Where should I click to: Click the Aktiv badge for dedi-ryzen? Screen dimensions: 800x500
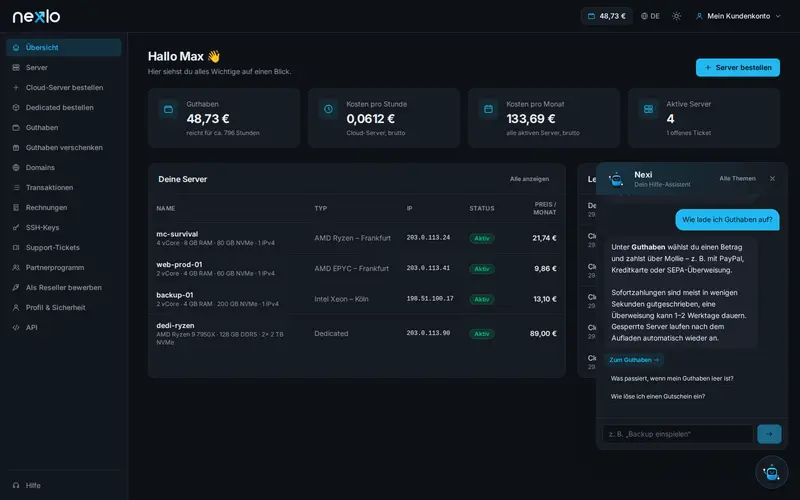[x=482, y=334]
